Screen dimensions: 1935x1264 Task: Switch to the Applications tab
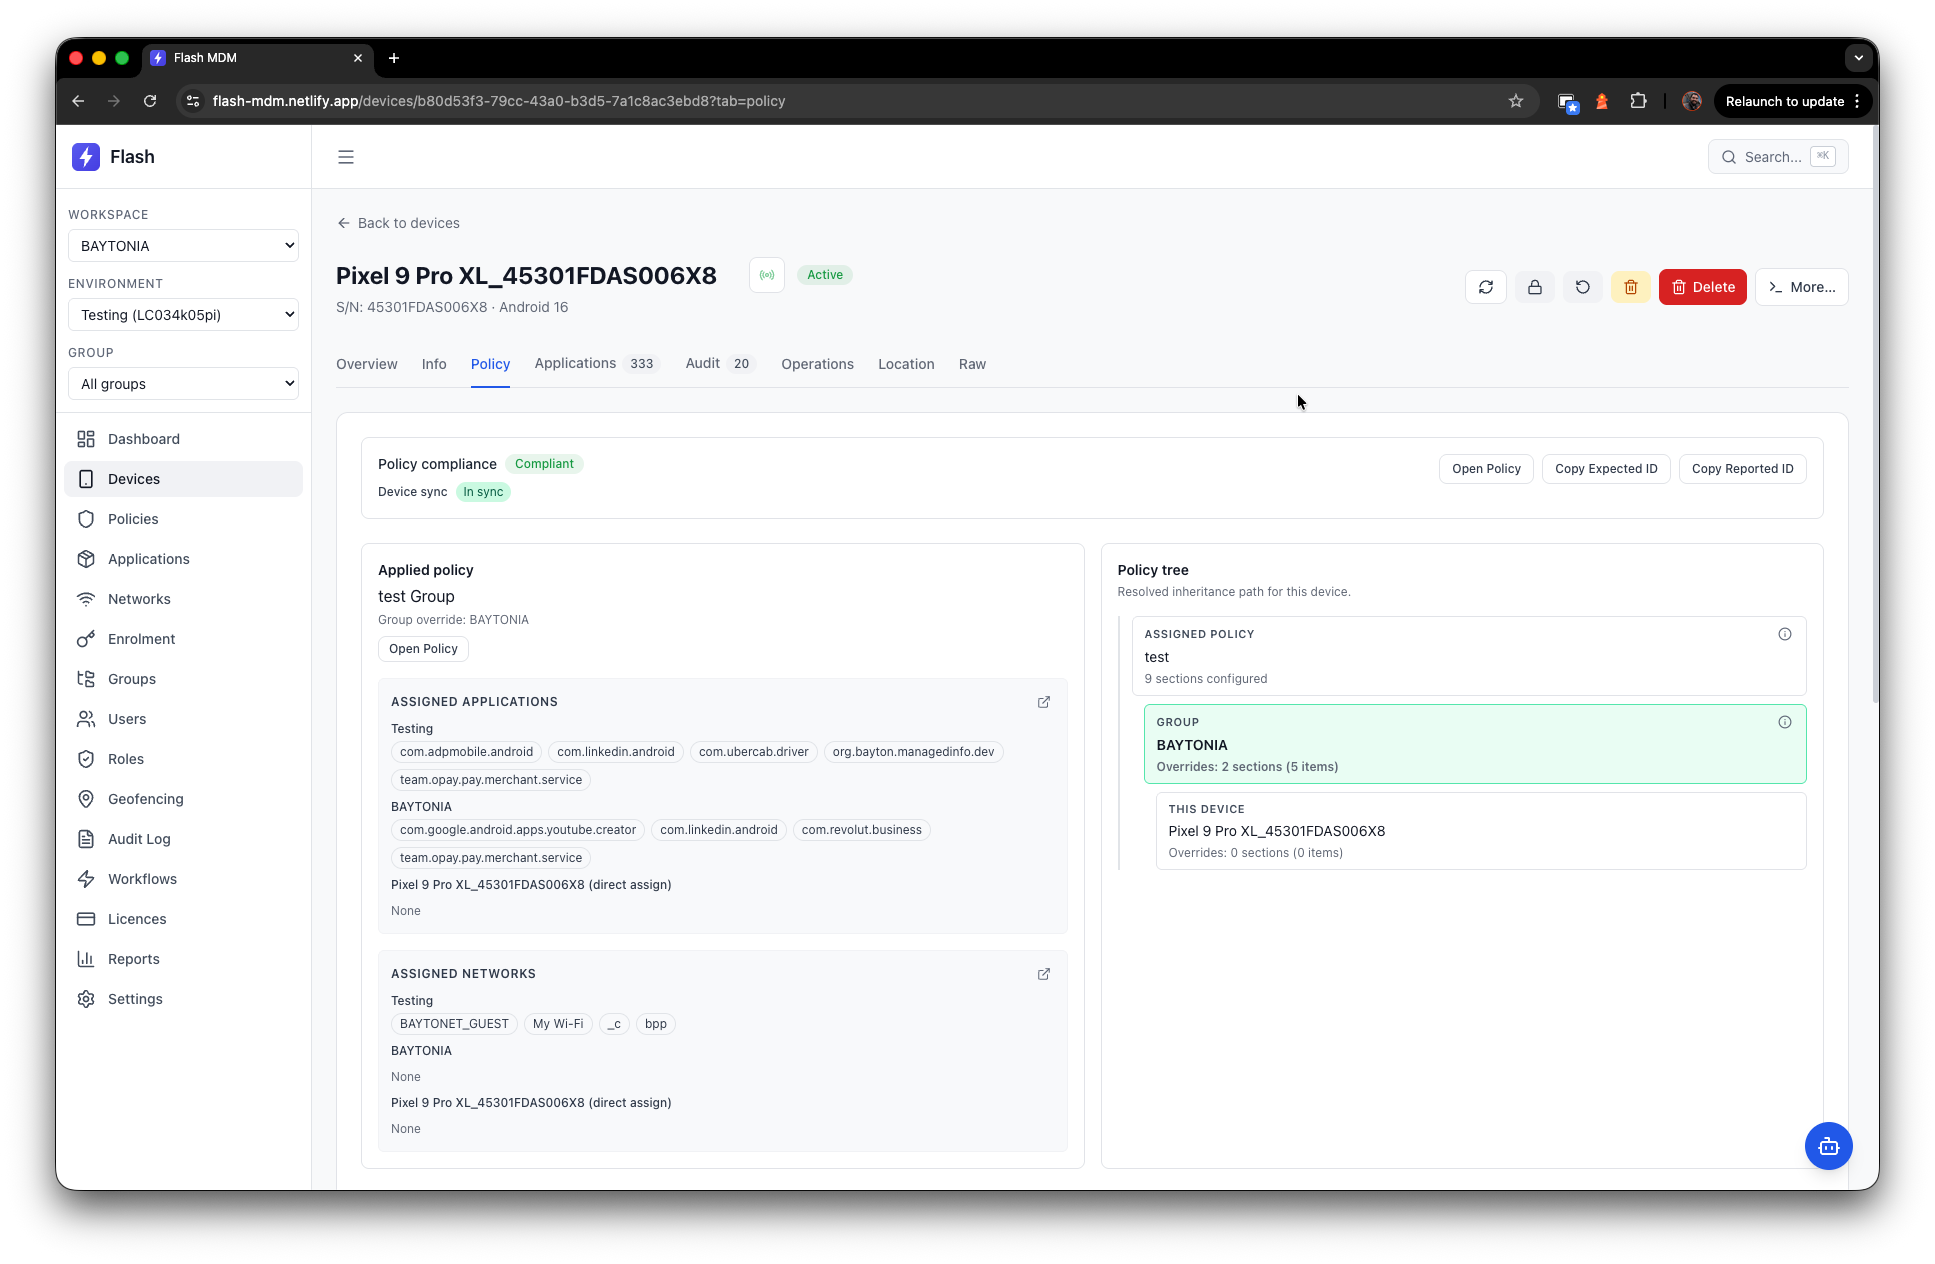coord(575,364)
